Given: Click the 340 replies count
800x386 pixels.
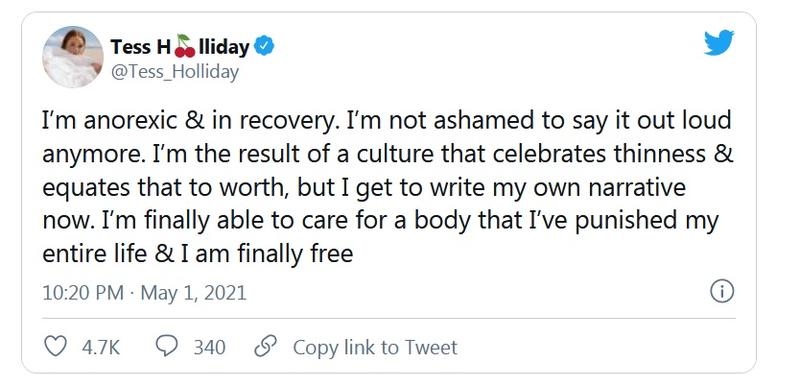Looking at the screenshot, I should click(209, 347).
